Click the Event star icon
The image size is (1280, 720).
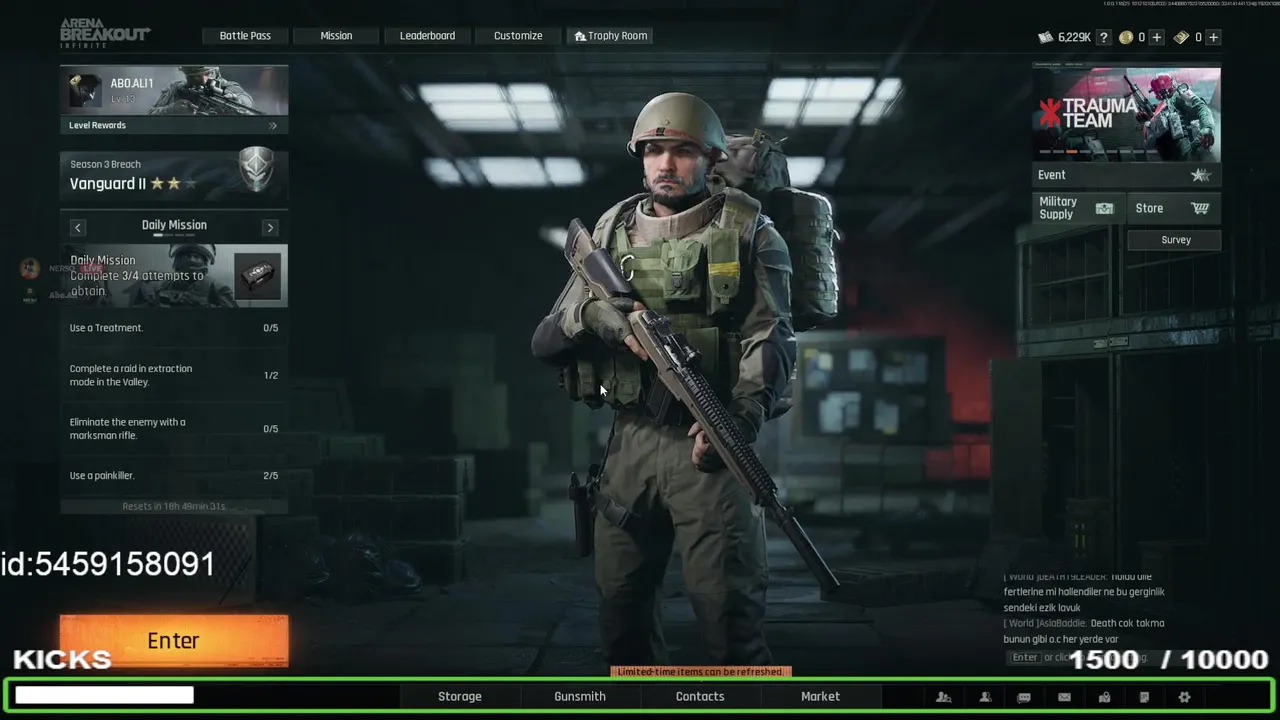(1200, 175)
